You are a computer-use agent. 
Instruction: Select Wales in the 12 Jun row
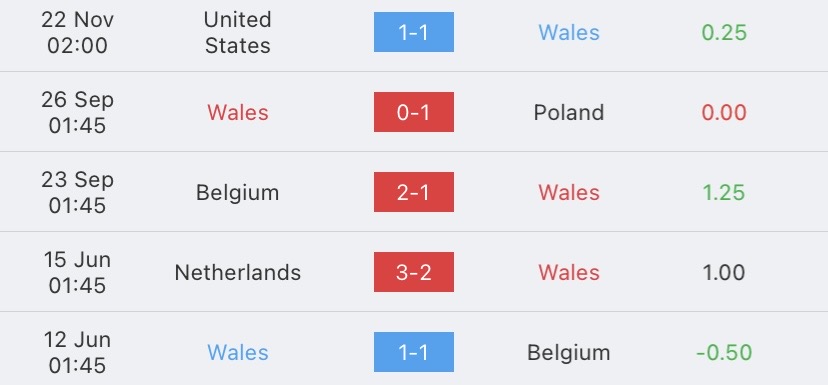pyautogui.click(x=238, y=353)
